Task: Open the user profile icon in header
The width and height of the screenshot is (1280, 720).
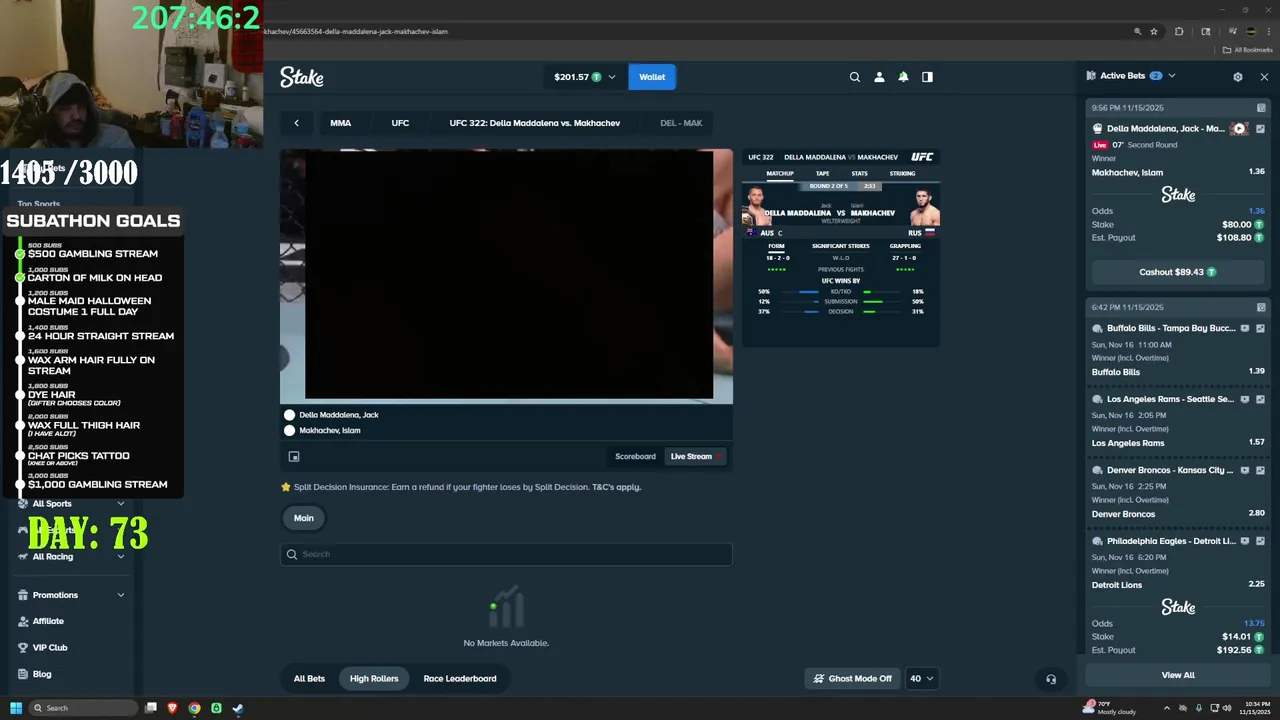Action: pos(879,77)
